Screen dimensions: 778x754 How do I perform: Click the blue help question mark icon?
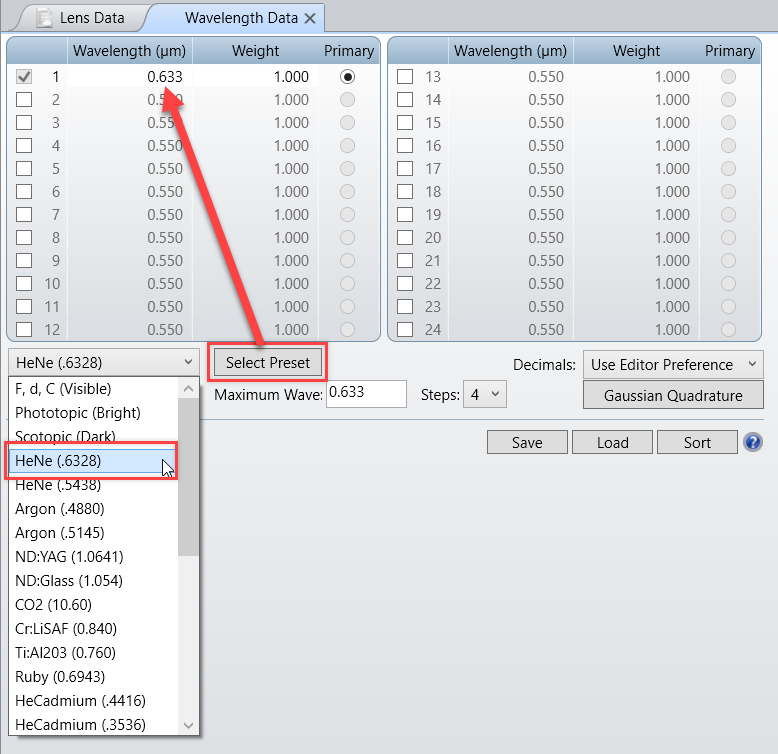pos(753,442)
